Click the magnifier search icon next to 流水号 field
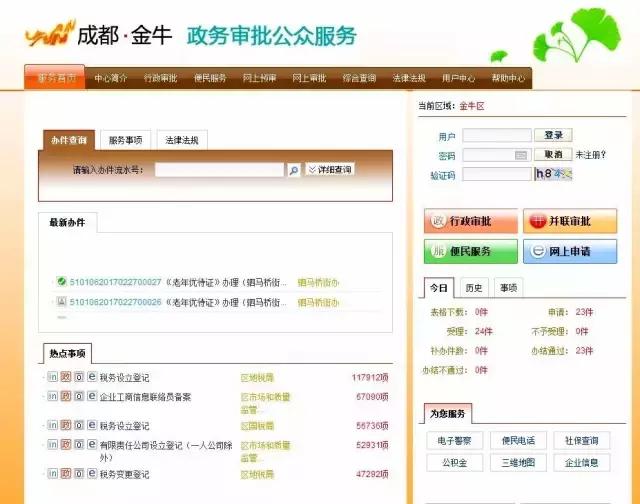Image resolution: width=640 pixels, height=504 pixels. pos(293,170)
